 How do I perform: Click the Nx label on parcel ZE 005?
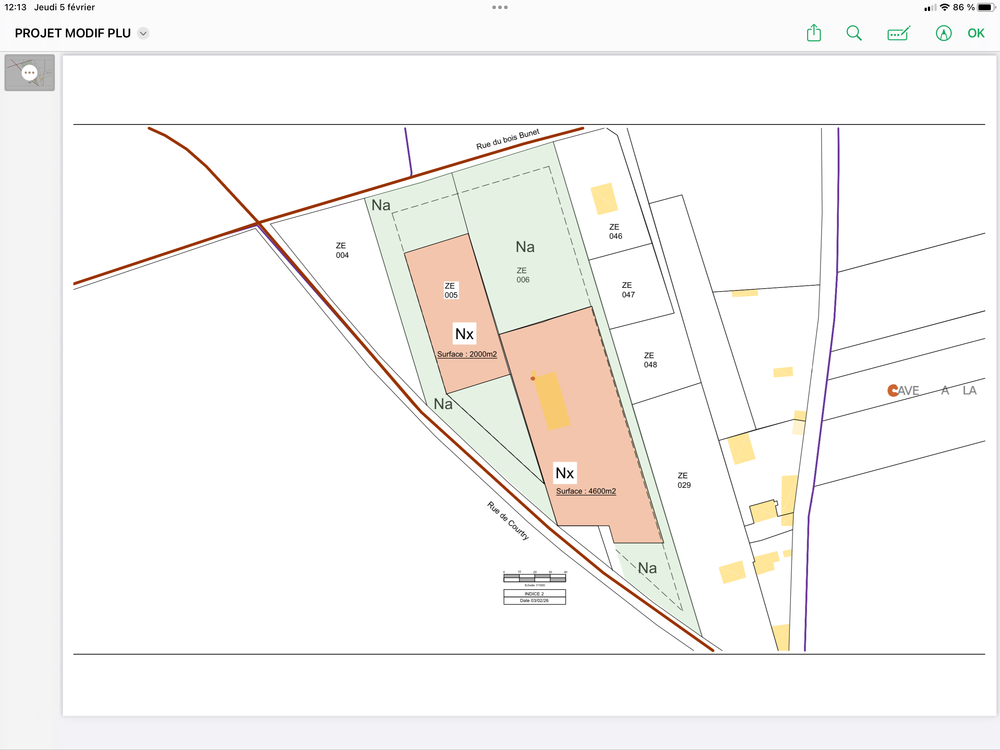(464, 334)
